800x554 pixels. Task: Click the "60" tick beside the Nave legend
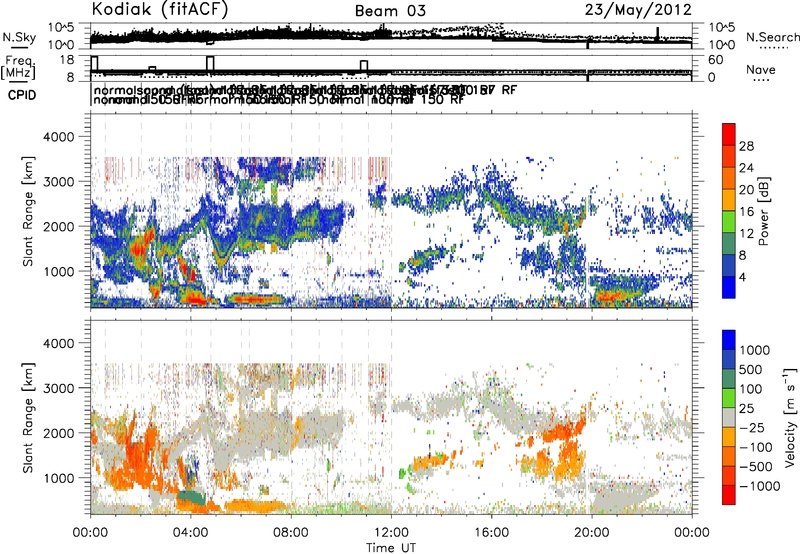pos(716,60)
